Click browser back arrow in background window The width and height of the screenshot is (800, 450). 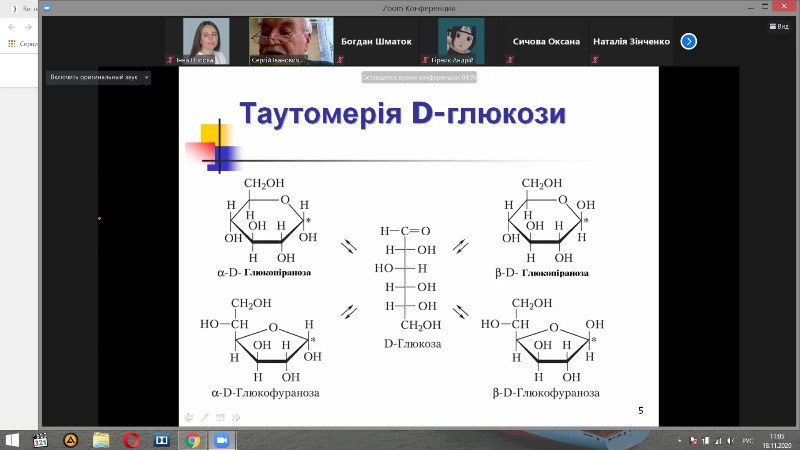tap(12, 27)
